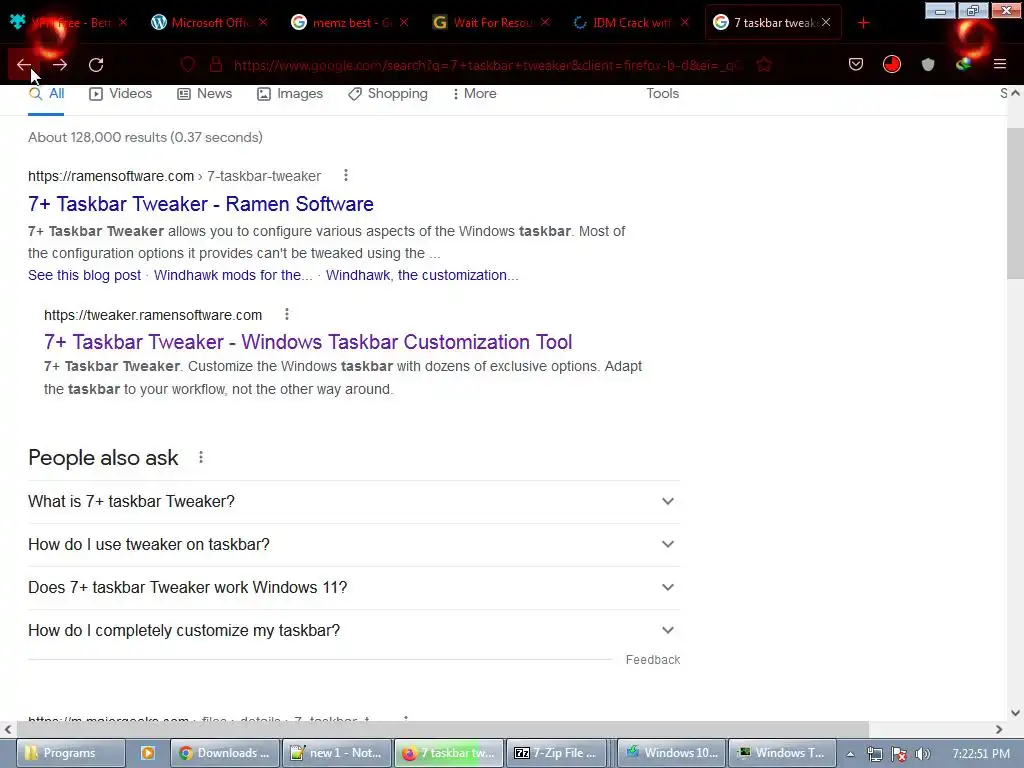The height and width of the screenshot is (768, 1024).
Task: Go forward with the forward arrow
Action: 59,65
